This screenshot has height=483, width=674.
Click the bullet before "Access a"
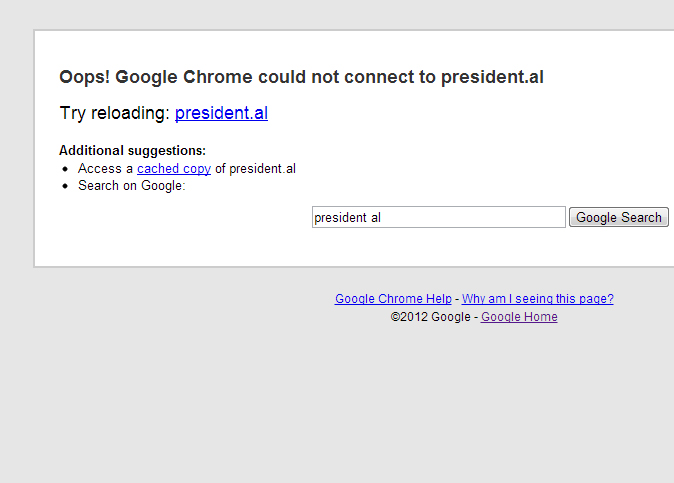click(x=65, y=169)
